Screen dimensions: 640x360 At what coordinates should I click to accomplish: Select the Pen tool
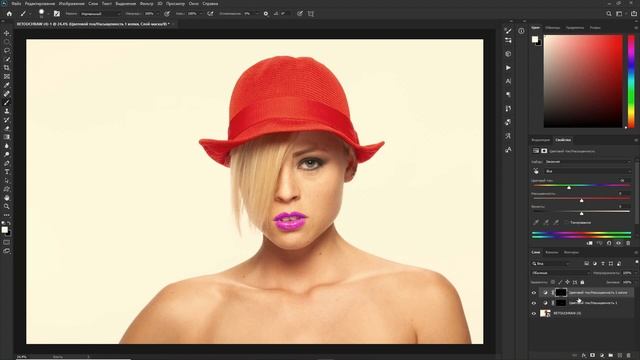pyautogui.click(x=7, y=163)
